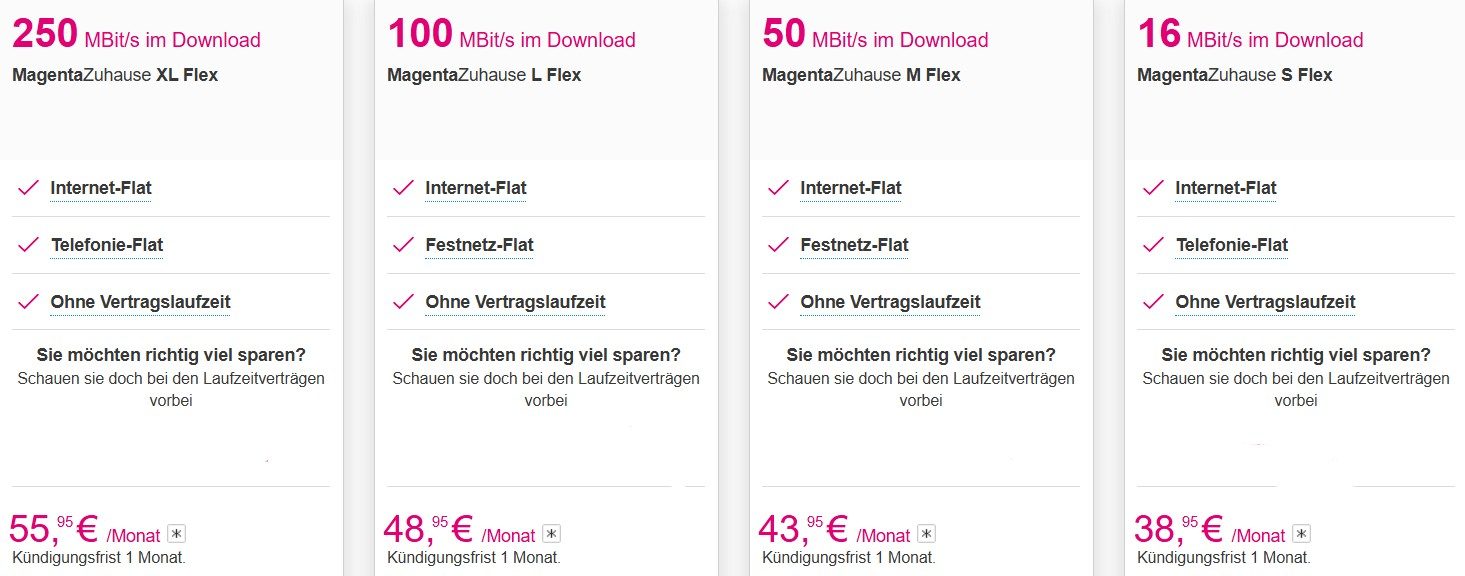Viewport: 1465px width, 576px height.
Task: Click checkmark beside Festnetz-Flat in L Flex
Action: (404, 245)
